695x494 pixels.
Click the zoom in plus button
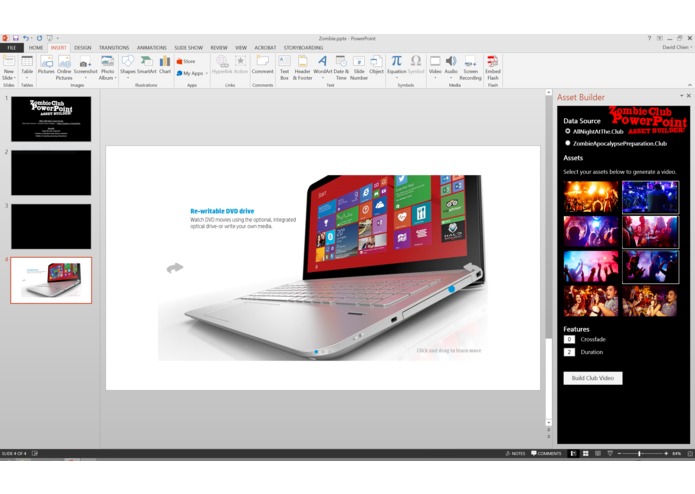666,453
